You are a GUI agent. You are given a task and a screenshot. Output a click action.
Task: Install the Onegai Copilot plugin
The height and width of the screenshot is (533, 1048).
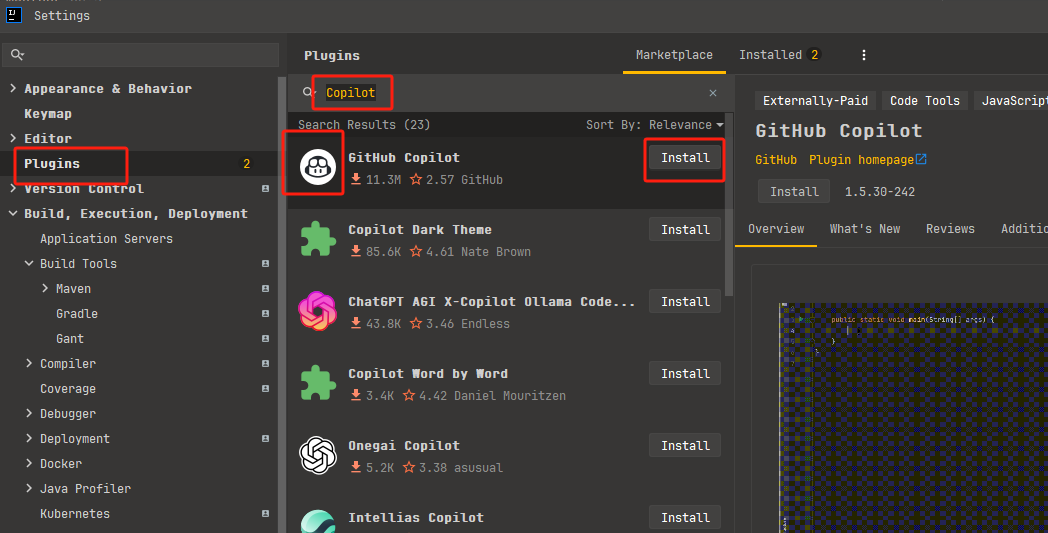(x=685, y=445)
